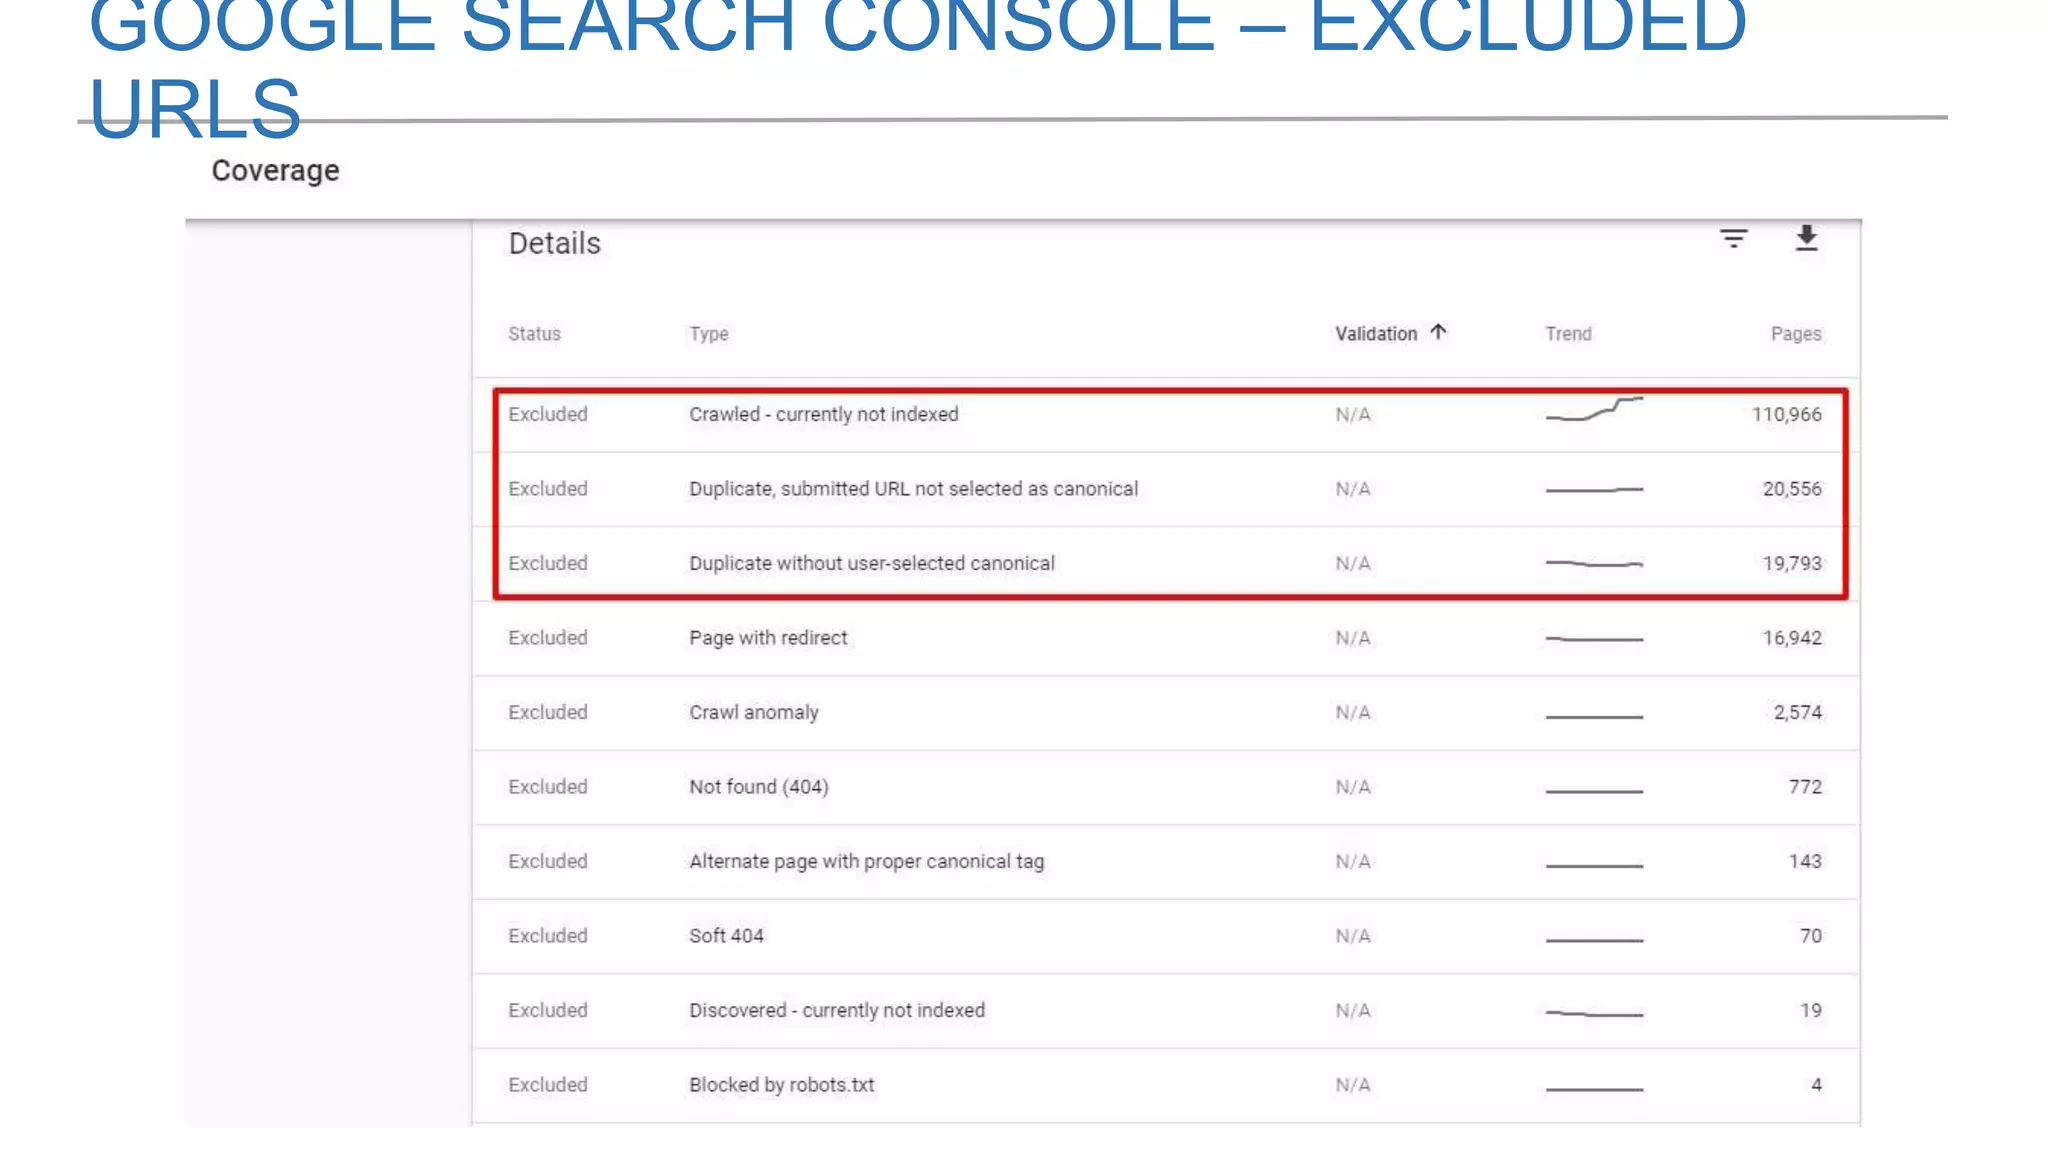Open the 'Crawl anomaly' row

pyautogui.click(x=1166, y=712)
